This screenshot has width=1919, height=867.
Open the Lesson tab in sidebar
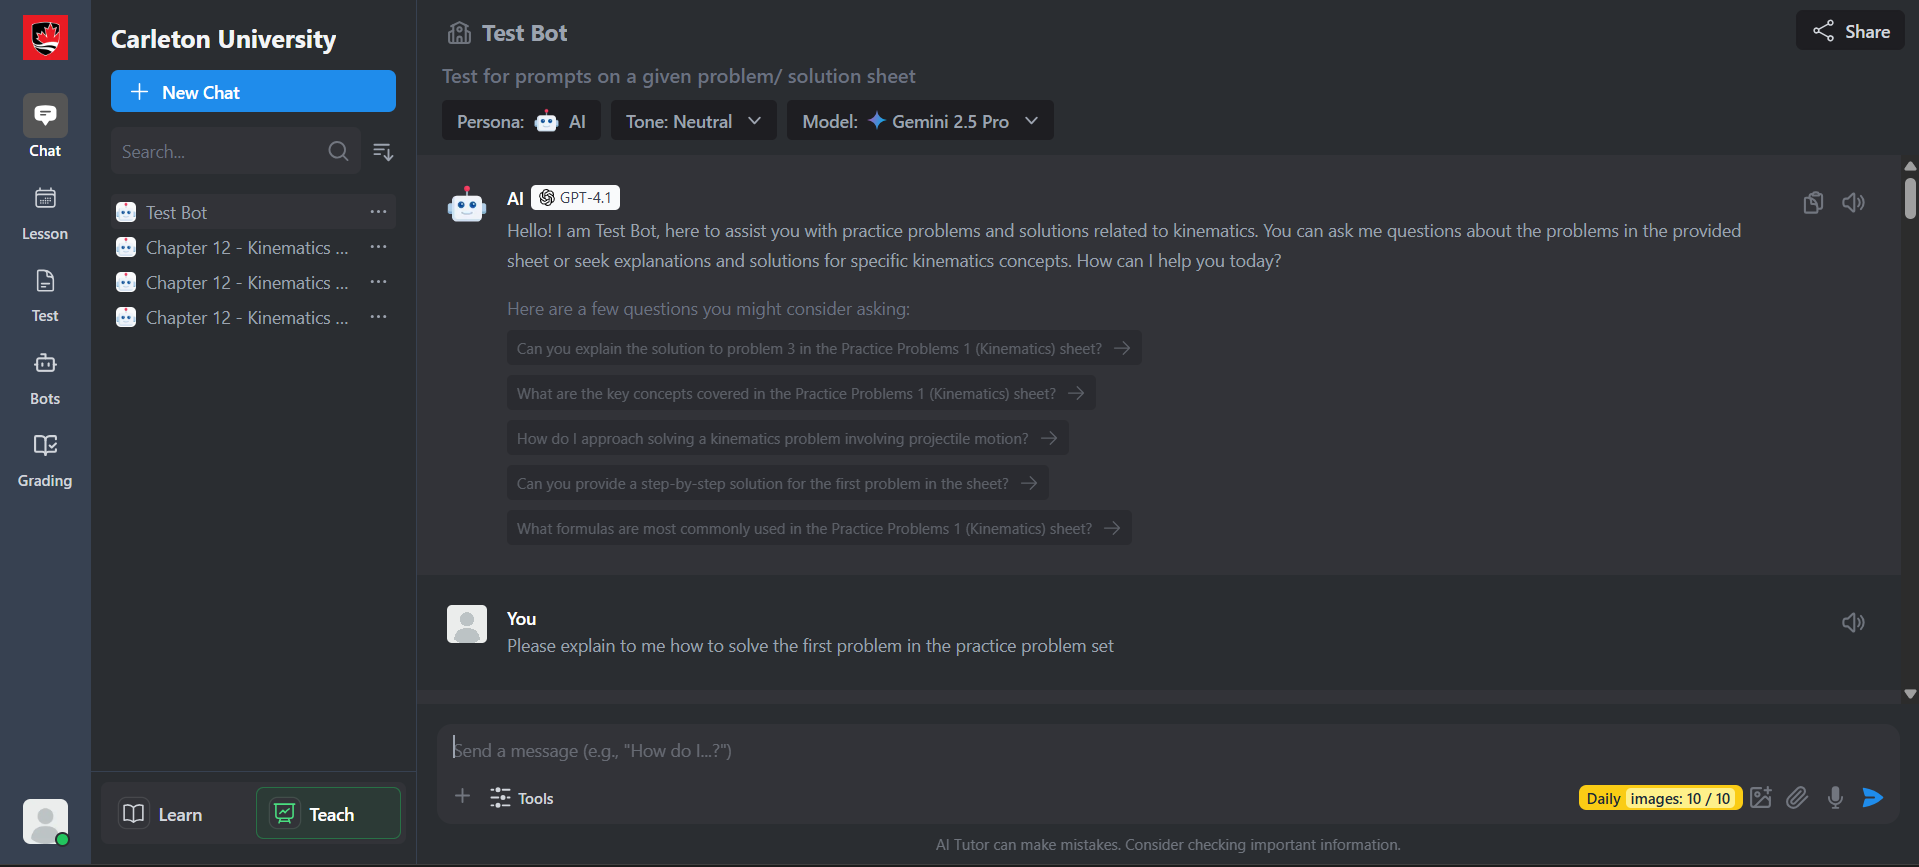[x=45, y=213]
